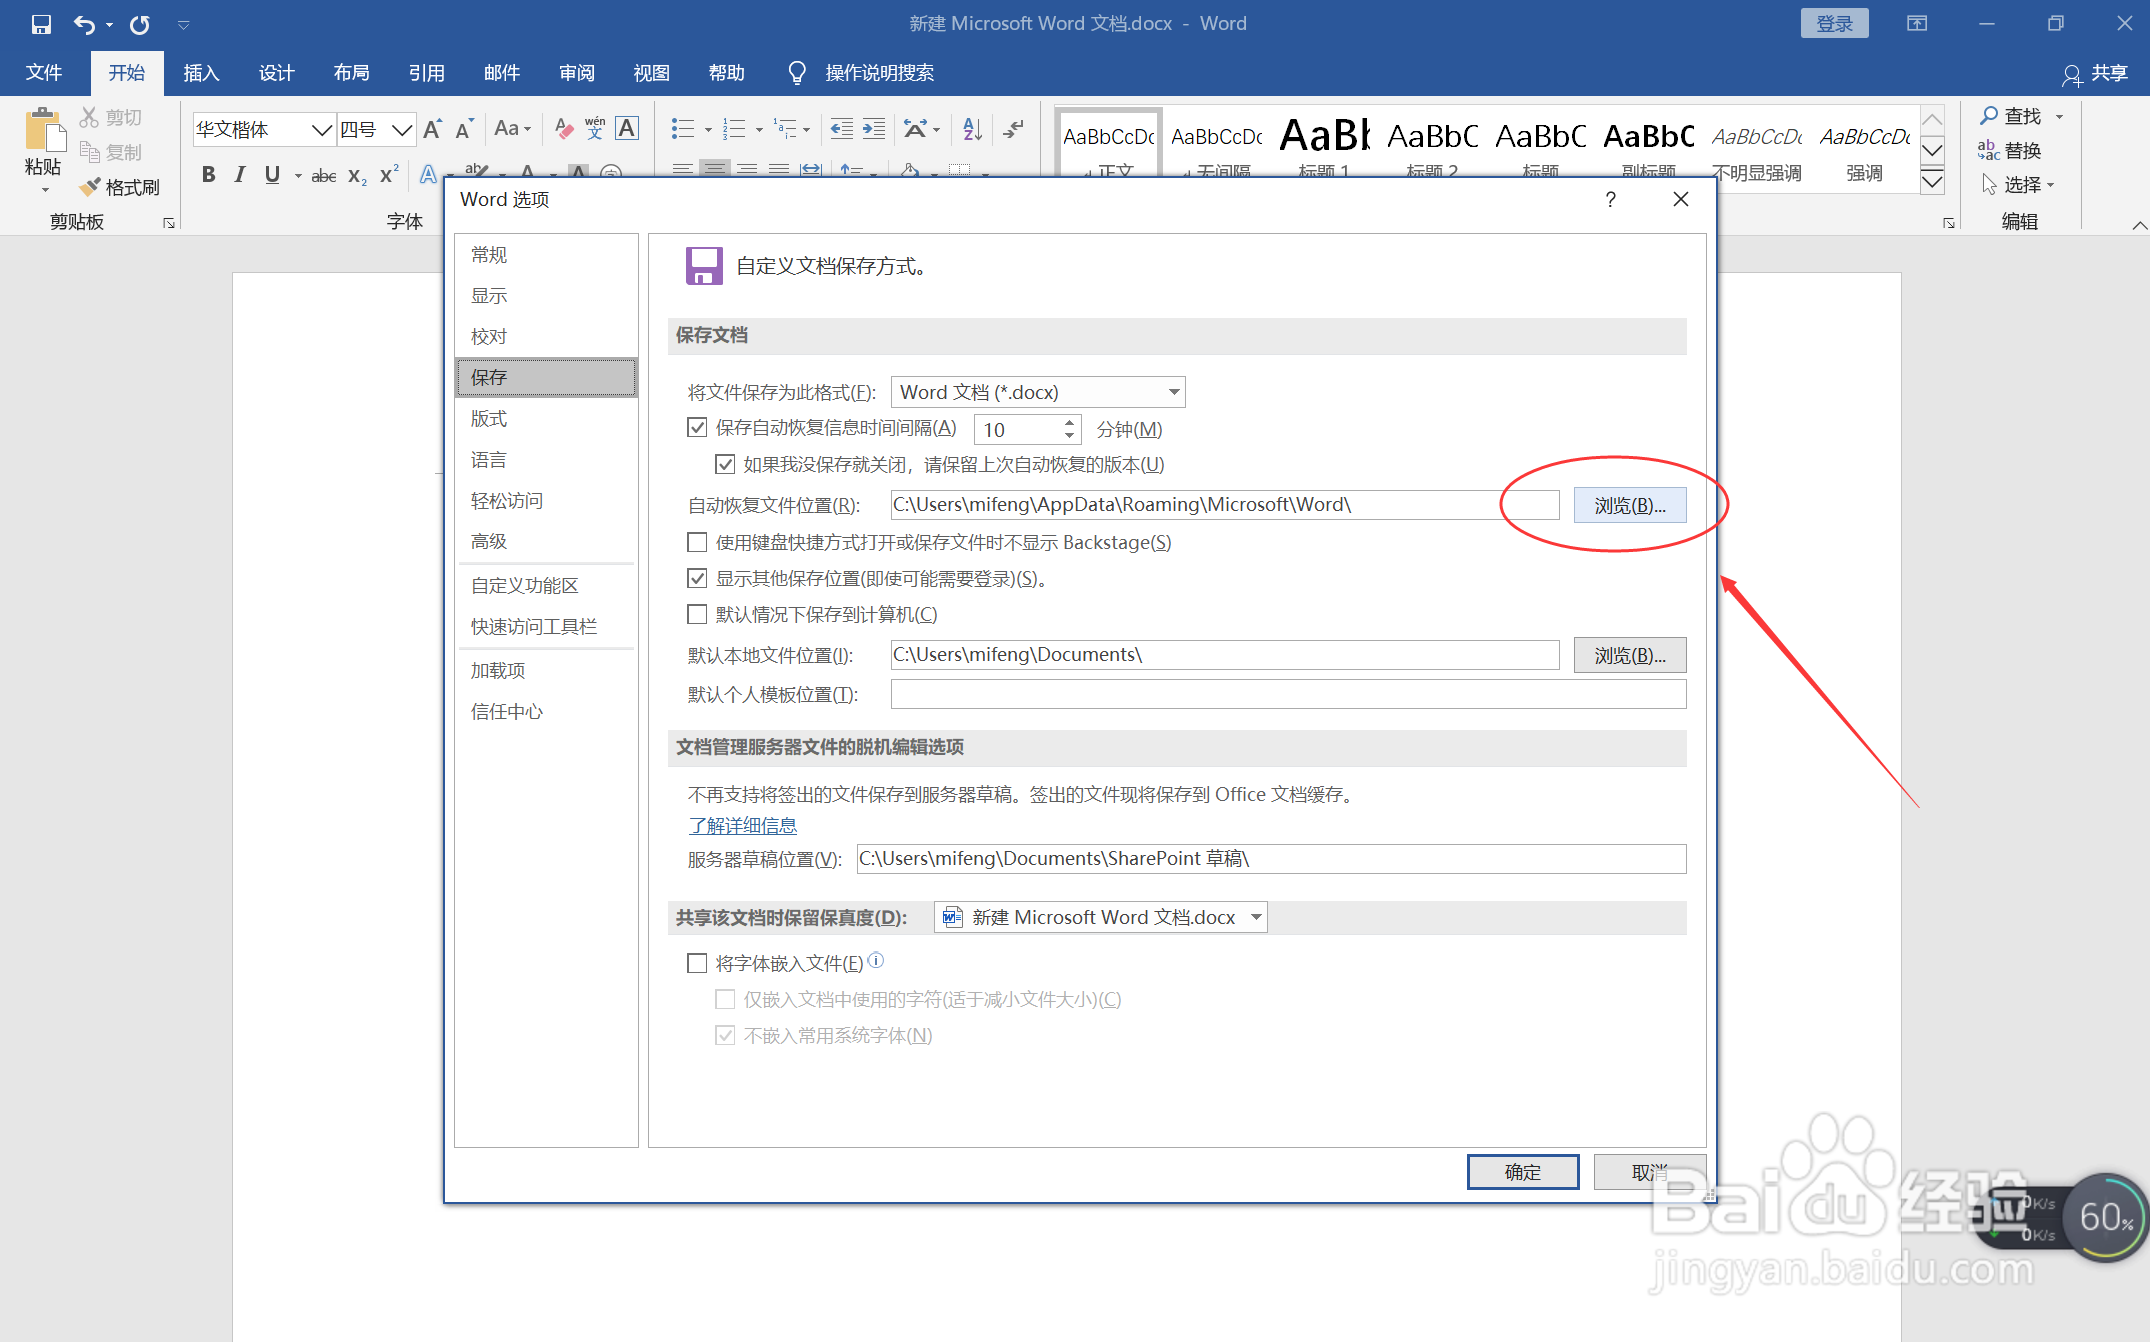The height and width of the screenshot is (1342, 2150).
Task: Click the Undo arrow icon
Action: point(84,24)
